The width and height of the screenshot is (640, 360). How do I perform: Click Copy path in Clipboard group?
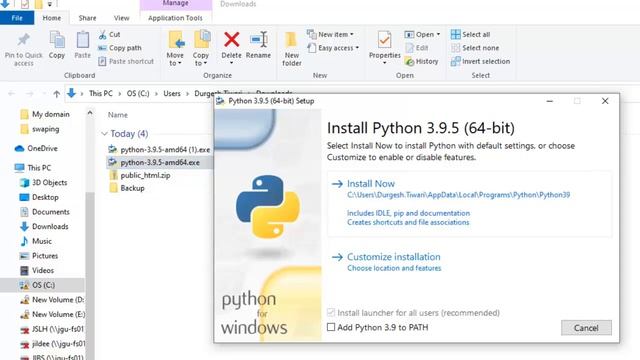tap(120, 48)
